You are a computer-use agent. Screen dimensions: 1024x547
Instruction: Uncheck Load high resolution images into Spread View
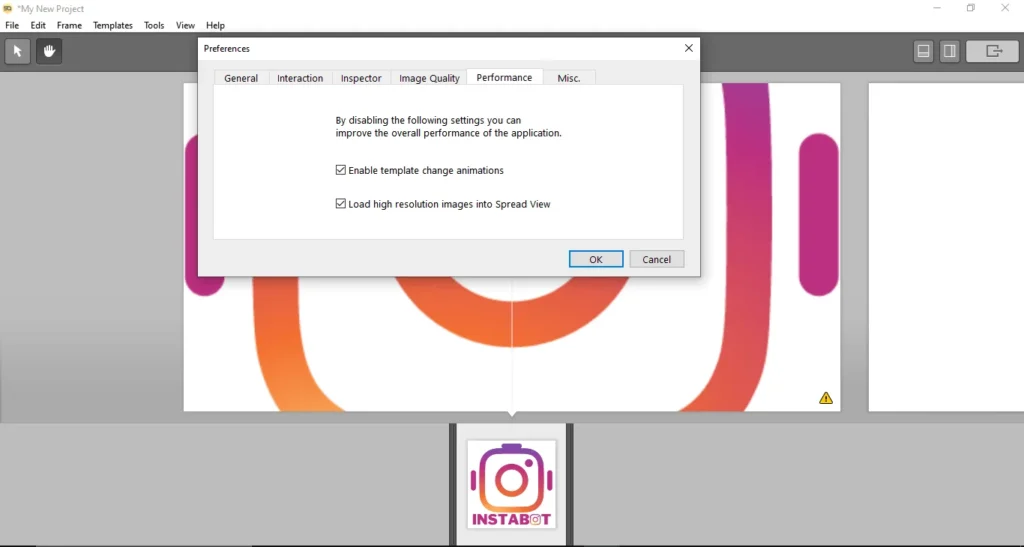click(340, 204)
